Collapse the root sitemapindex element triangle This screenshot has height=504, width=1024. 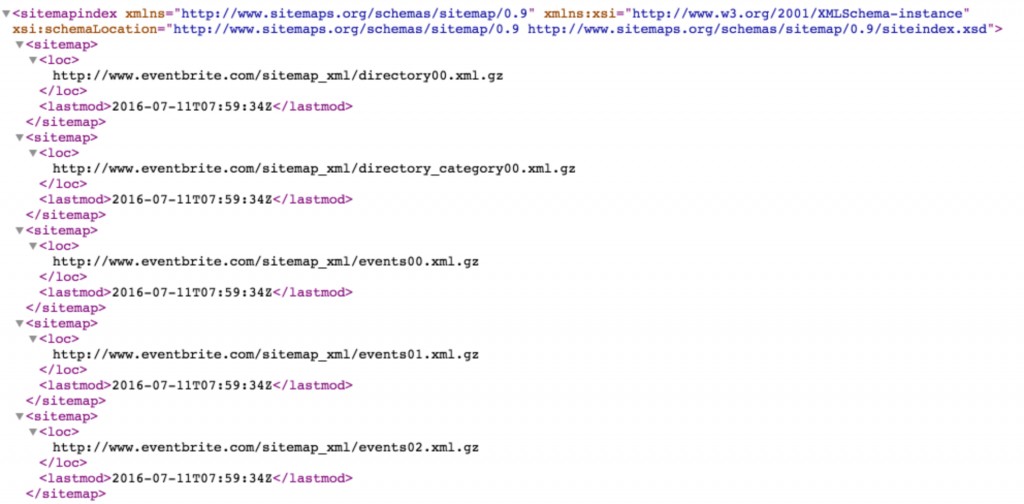click(6, 14)
